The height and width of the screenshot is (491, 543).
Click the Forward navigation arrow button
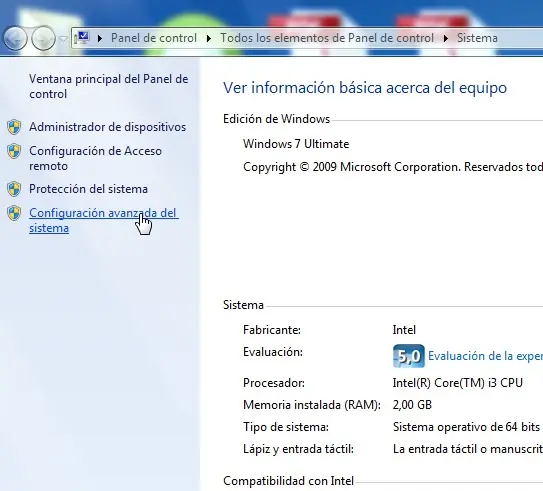[43, 38]
